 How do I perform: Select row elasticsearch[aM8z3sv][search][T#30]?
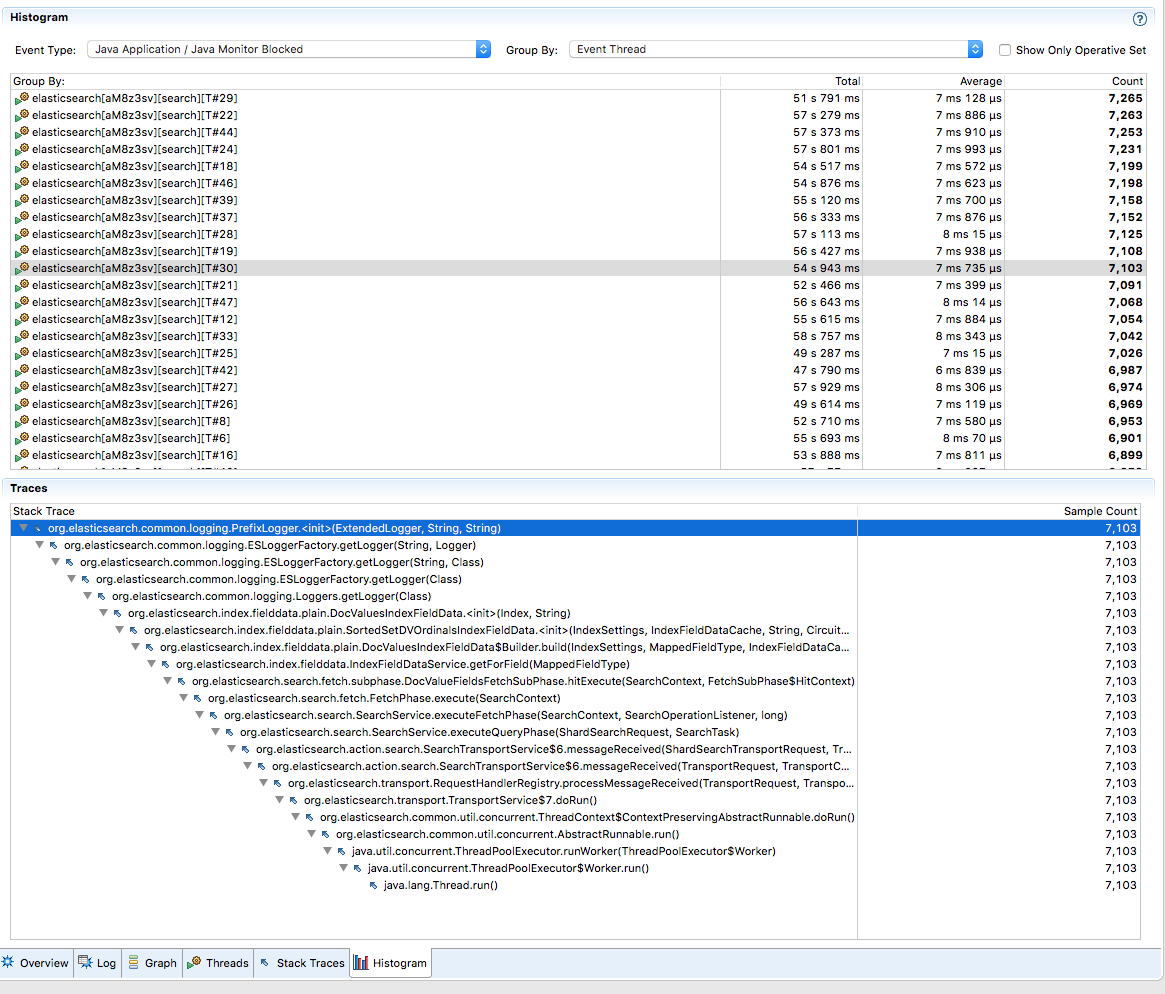(x=578, y=268)
